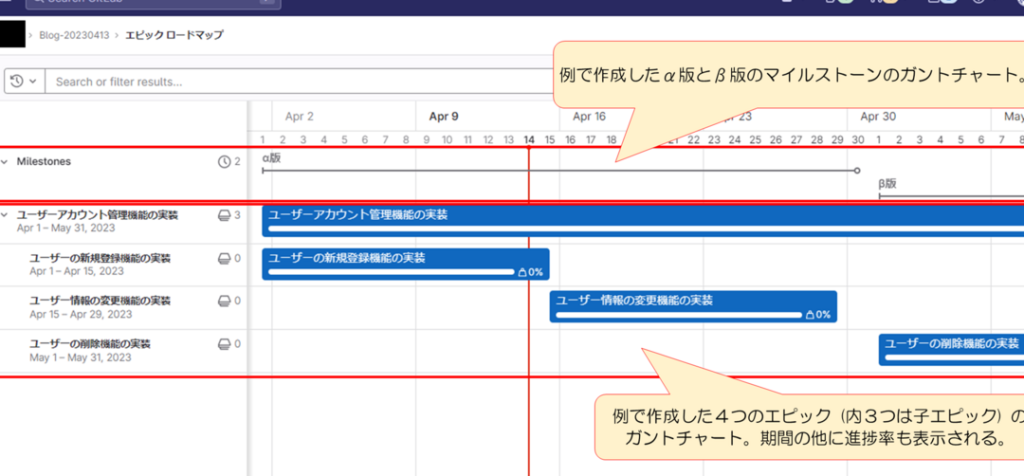Click the エピック ロードマップ breadcrumb

(174, 35)
